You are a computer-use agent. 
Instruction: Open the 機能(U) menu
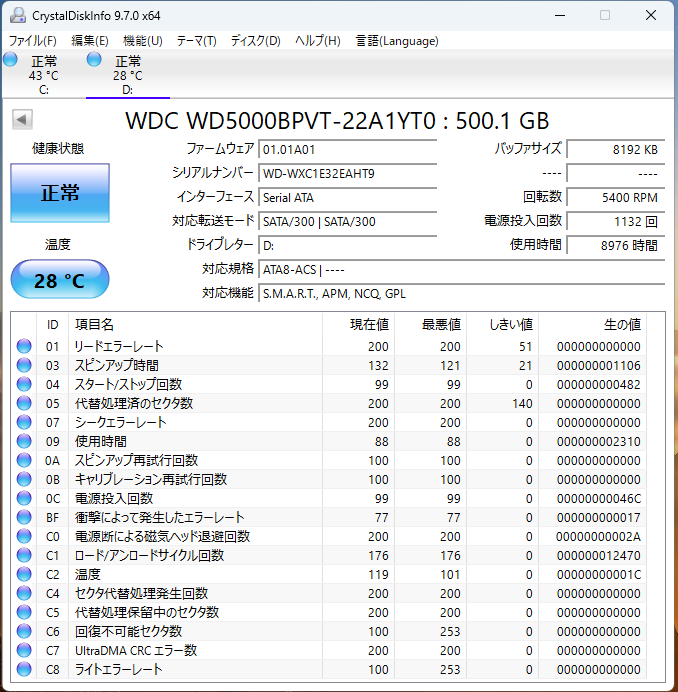point(143,41)
